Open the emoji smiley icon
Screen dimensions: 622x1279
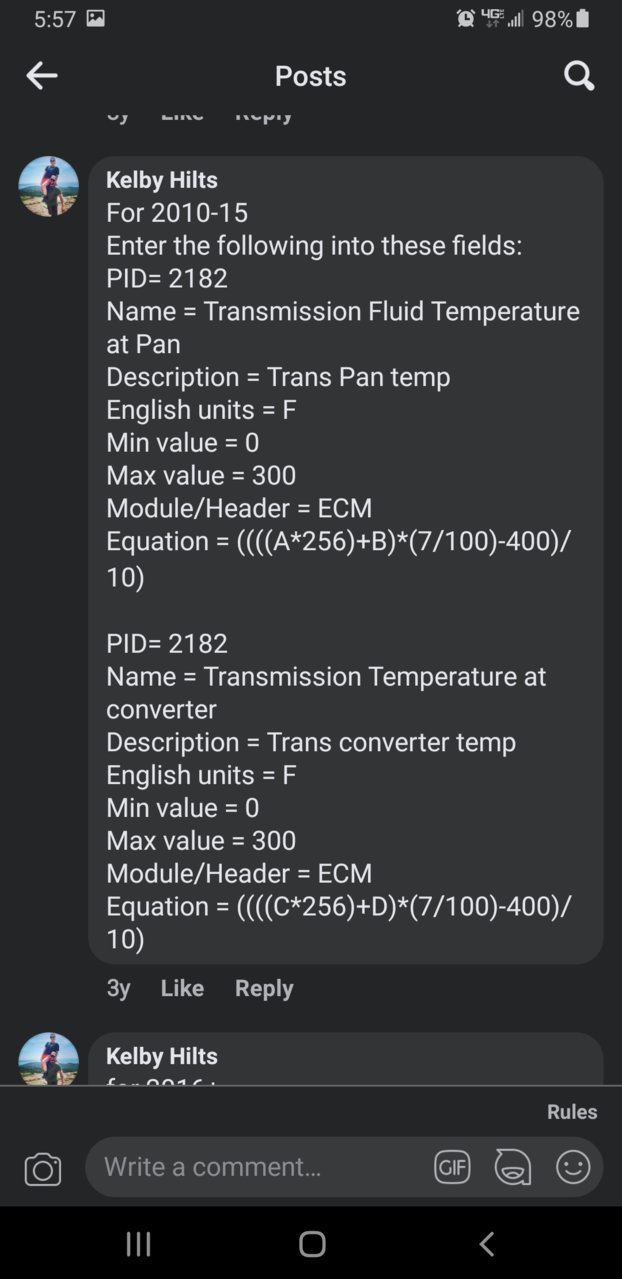tap(573, 1167)
